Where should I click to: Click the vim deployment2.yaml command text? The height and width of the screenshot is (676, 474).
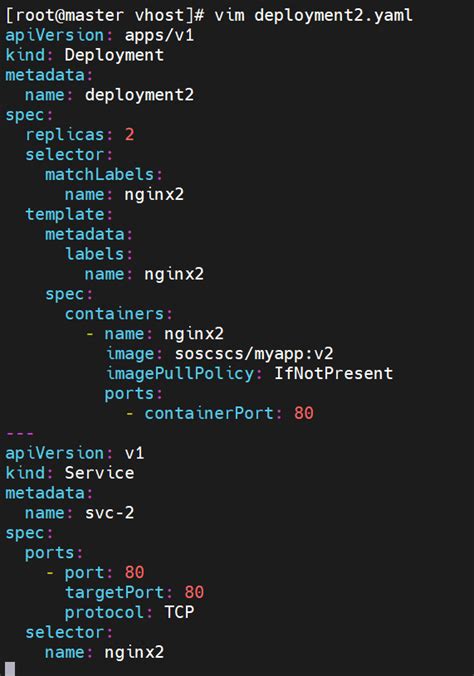click(314, 16)
